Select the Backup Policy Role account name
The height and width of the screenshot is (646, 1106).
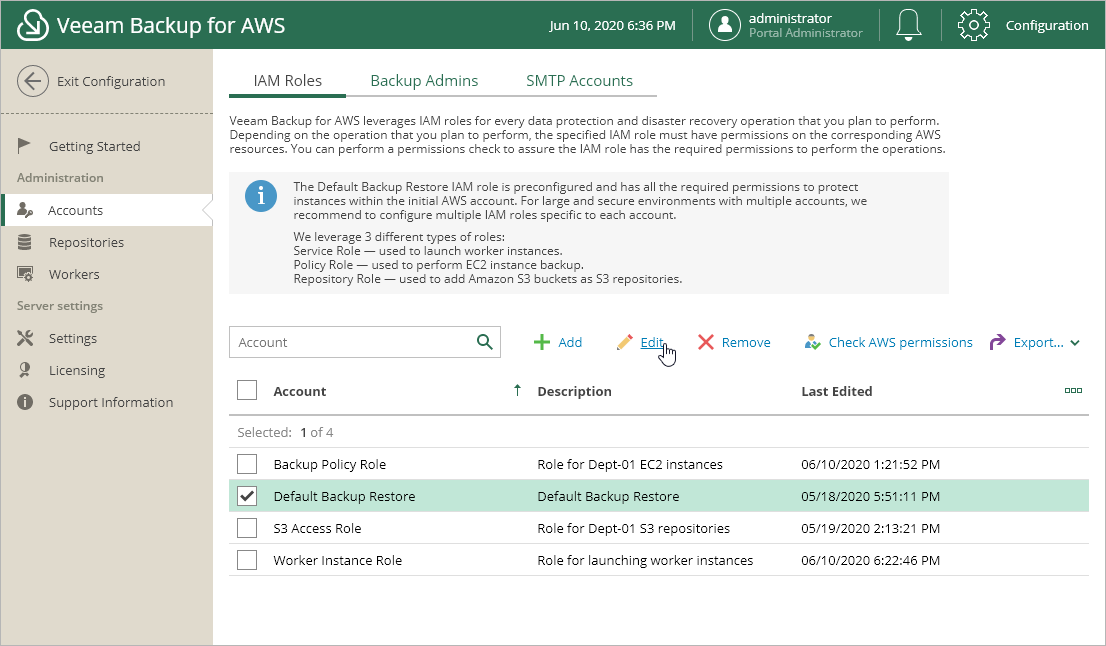click(329, 464)
